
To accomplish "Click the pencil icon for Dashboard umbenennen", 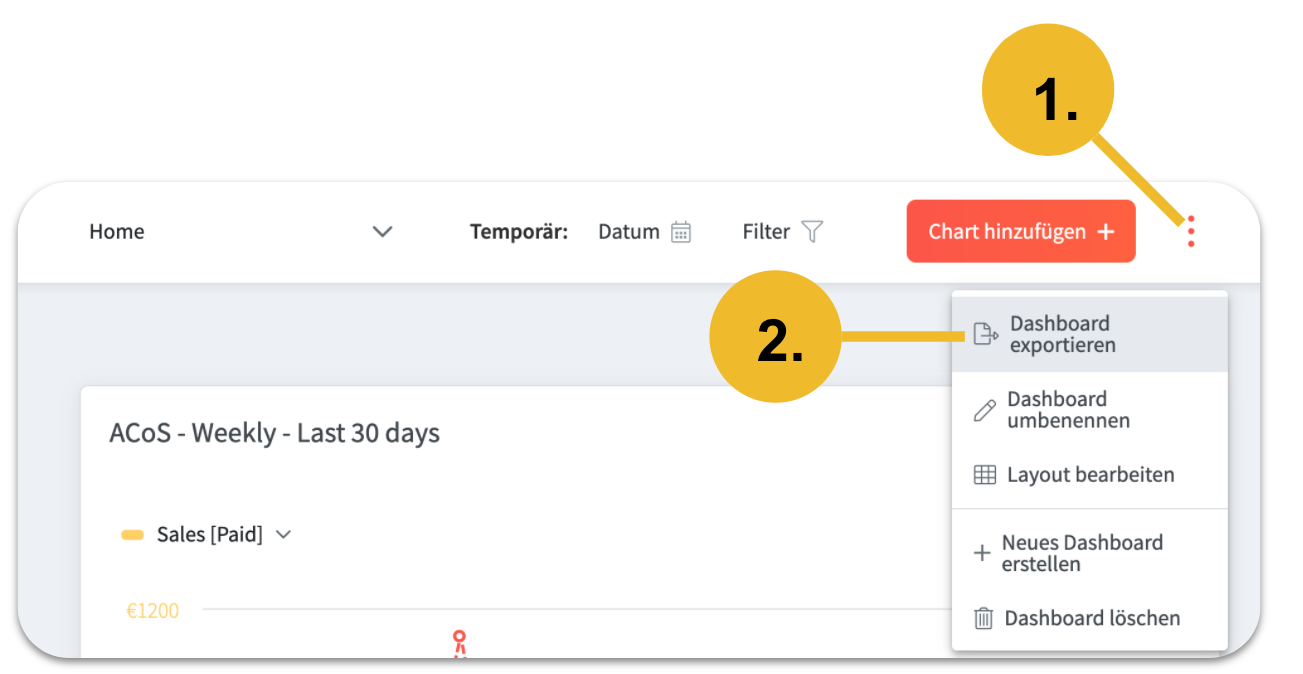I will point(984,410).
